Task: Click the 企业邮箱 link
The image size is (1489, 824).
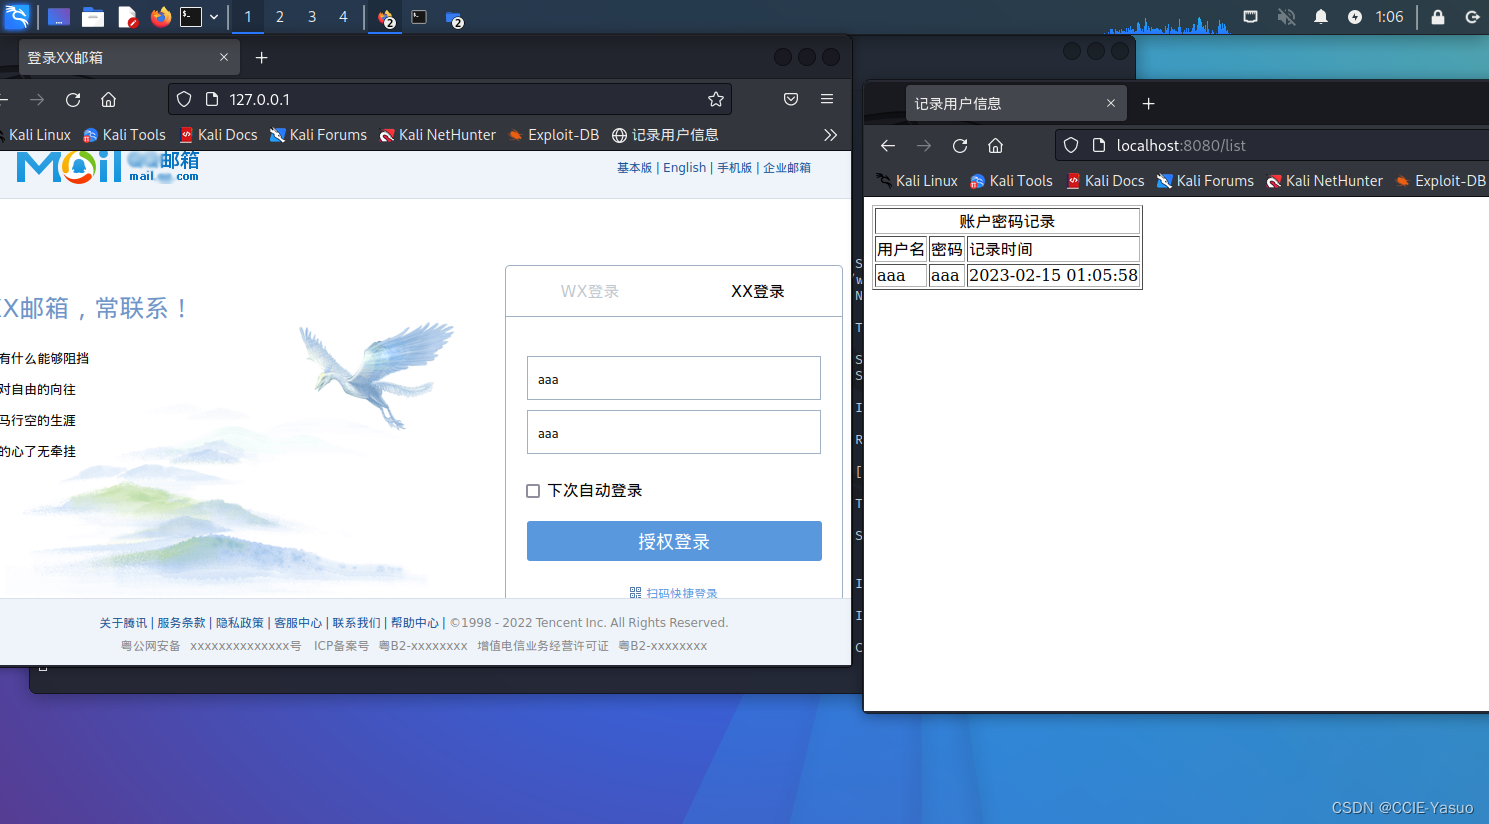Action: click(x=787, y=168)
